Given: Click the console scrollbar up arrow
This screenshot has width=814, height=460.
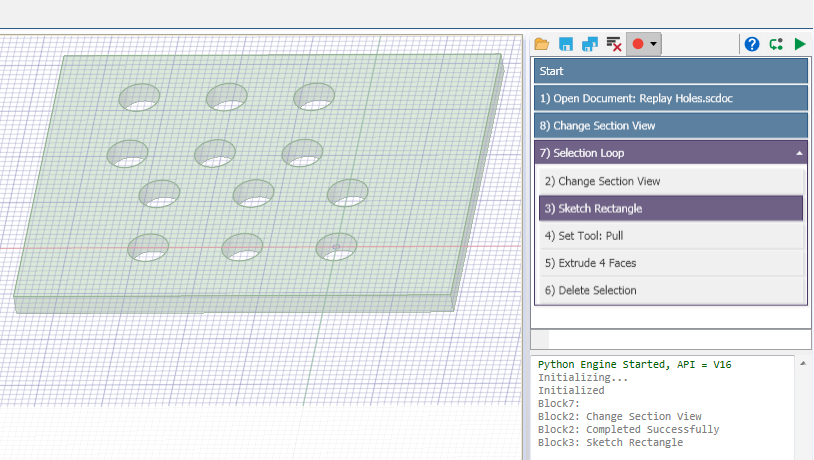Looking at the screenshot, I should click(x=803, y=363).
